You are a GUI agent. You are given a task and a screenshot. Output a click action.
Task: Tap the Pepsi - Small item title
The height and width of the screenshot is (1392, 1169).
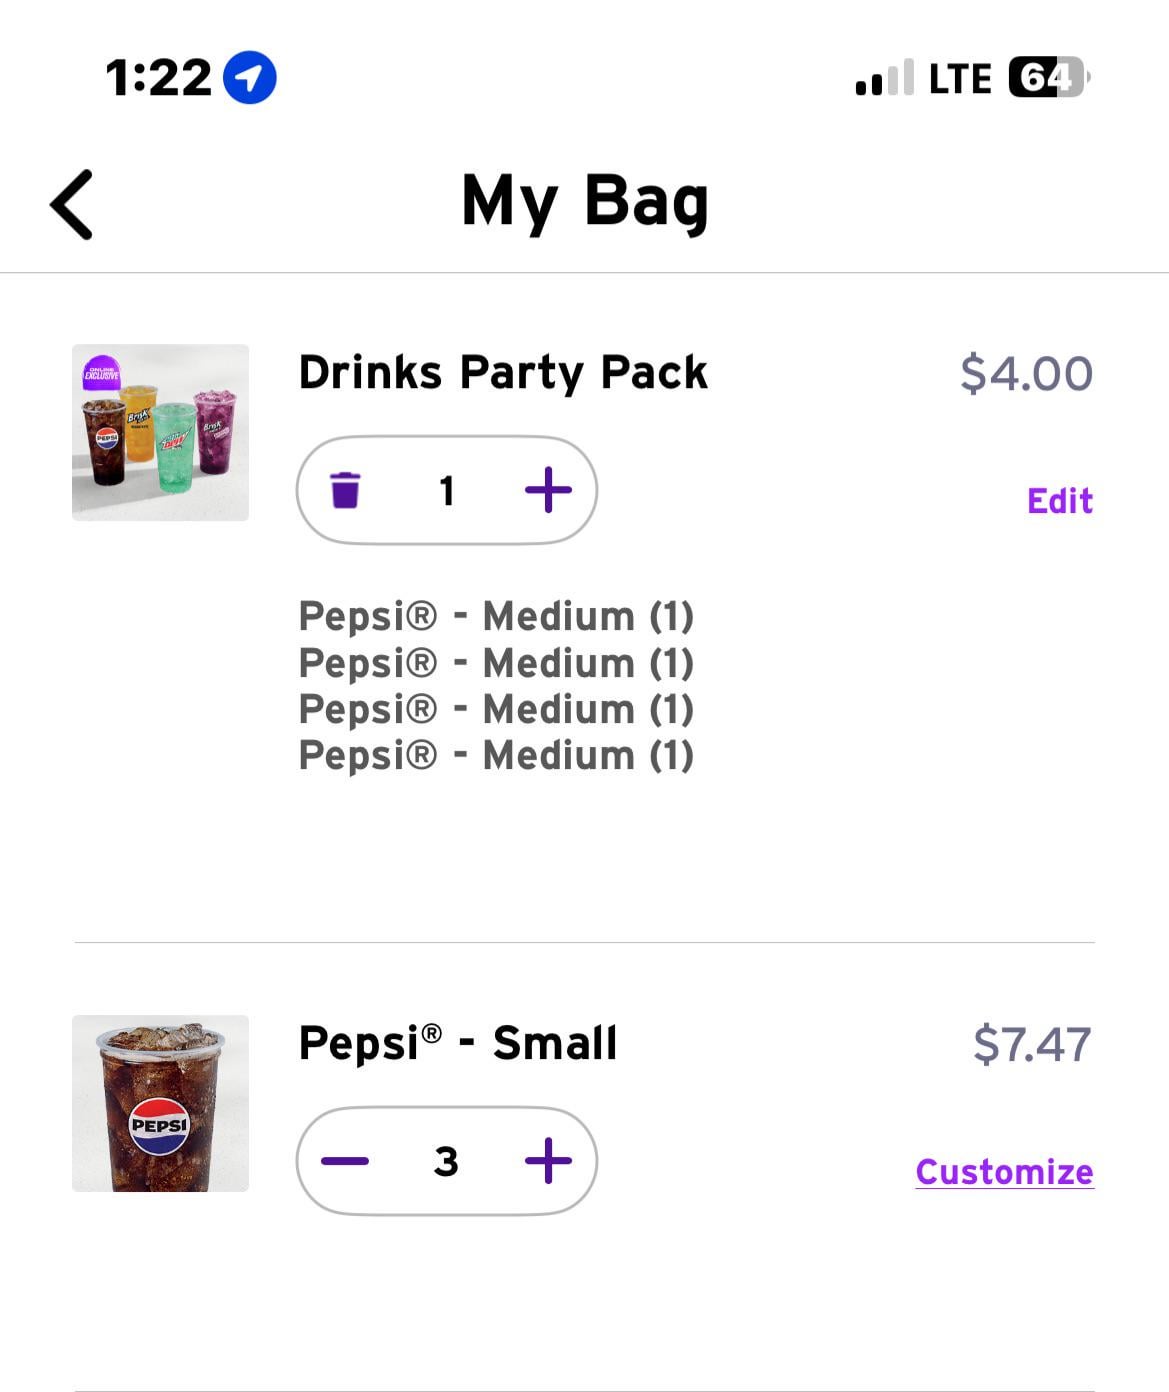point(458,1044)
